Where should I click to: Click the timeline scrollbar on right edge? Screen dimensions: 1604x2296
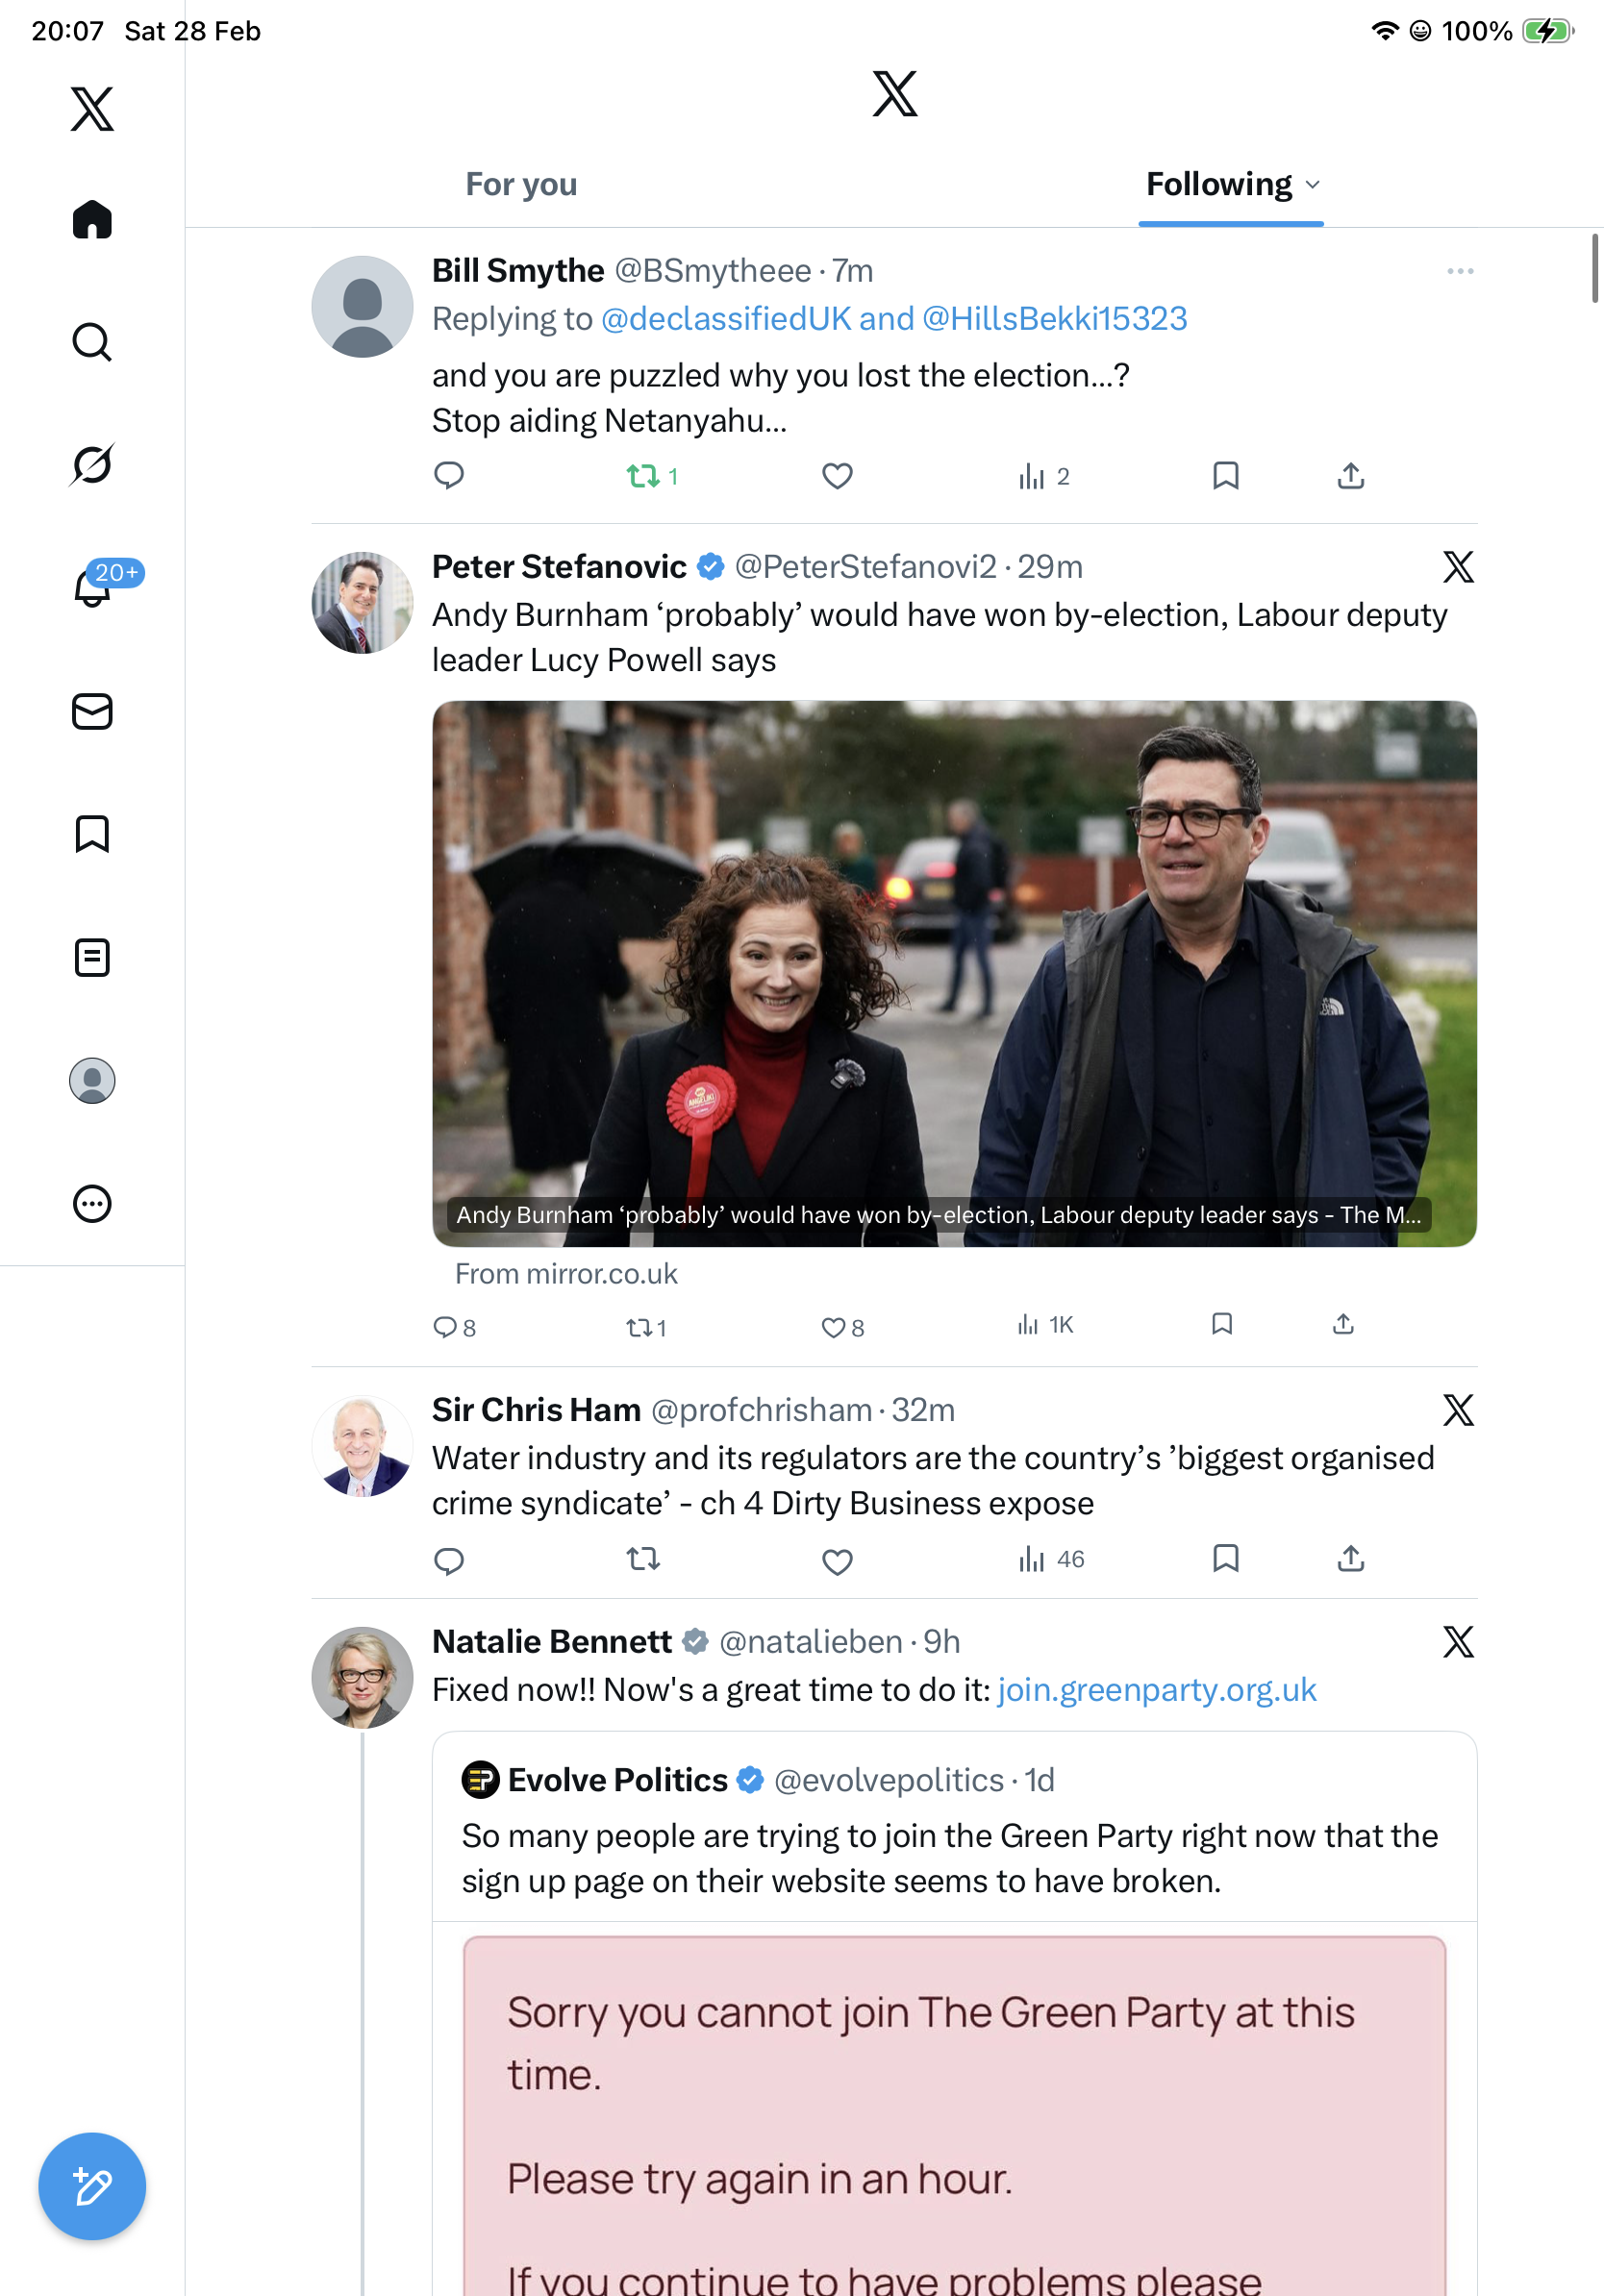(1595, 267)
